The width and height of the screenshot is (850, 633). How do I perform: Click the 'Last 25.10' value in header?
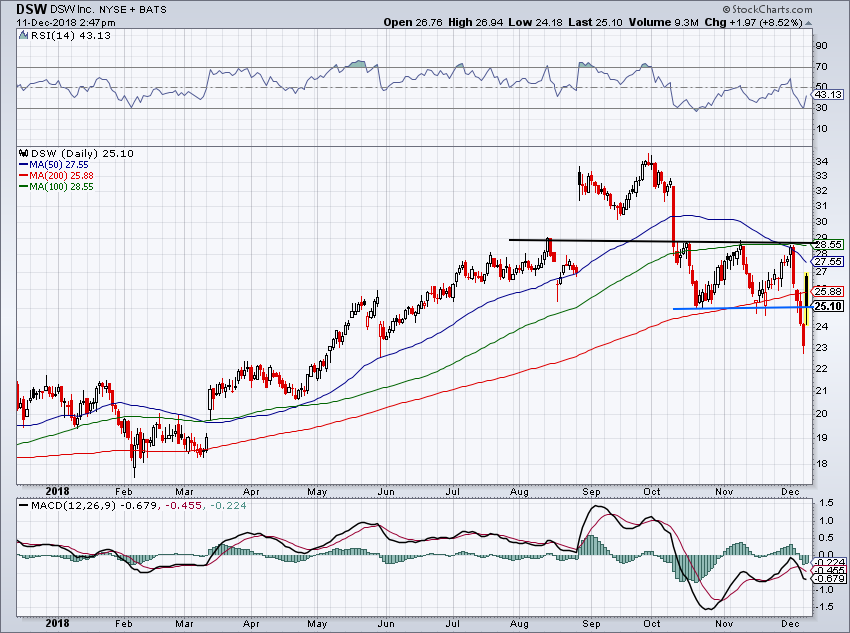point(596,22)
